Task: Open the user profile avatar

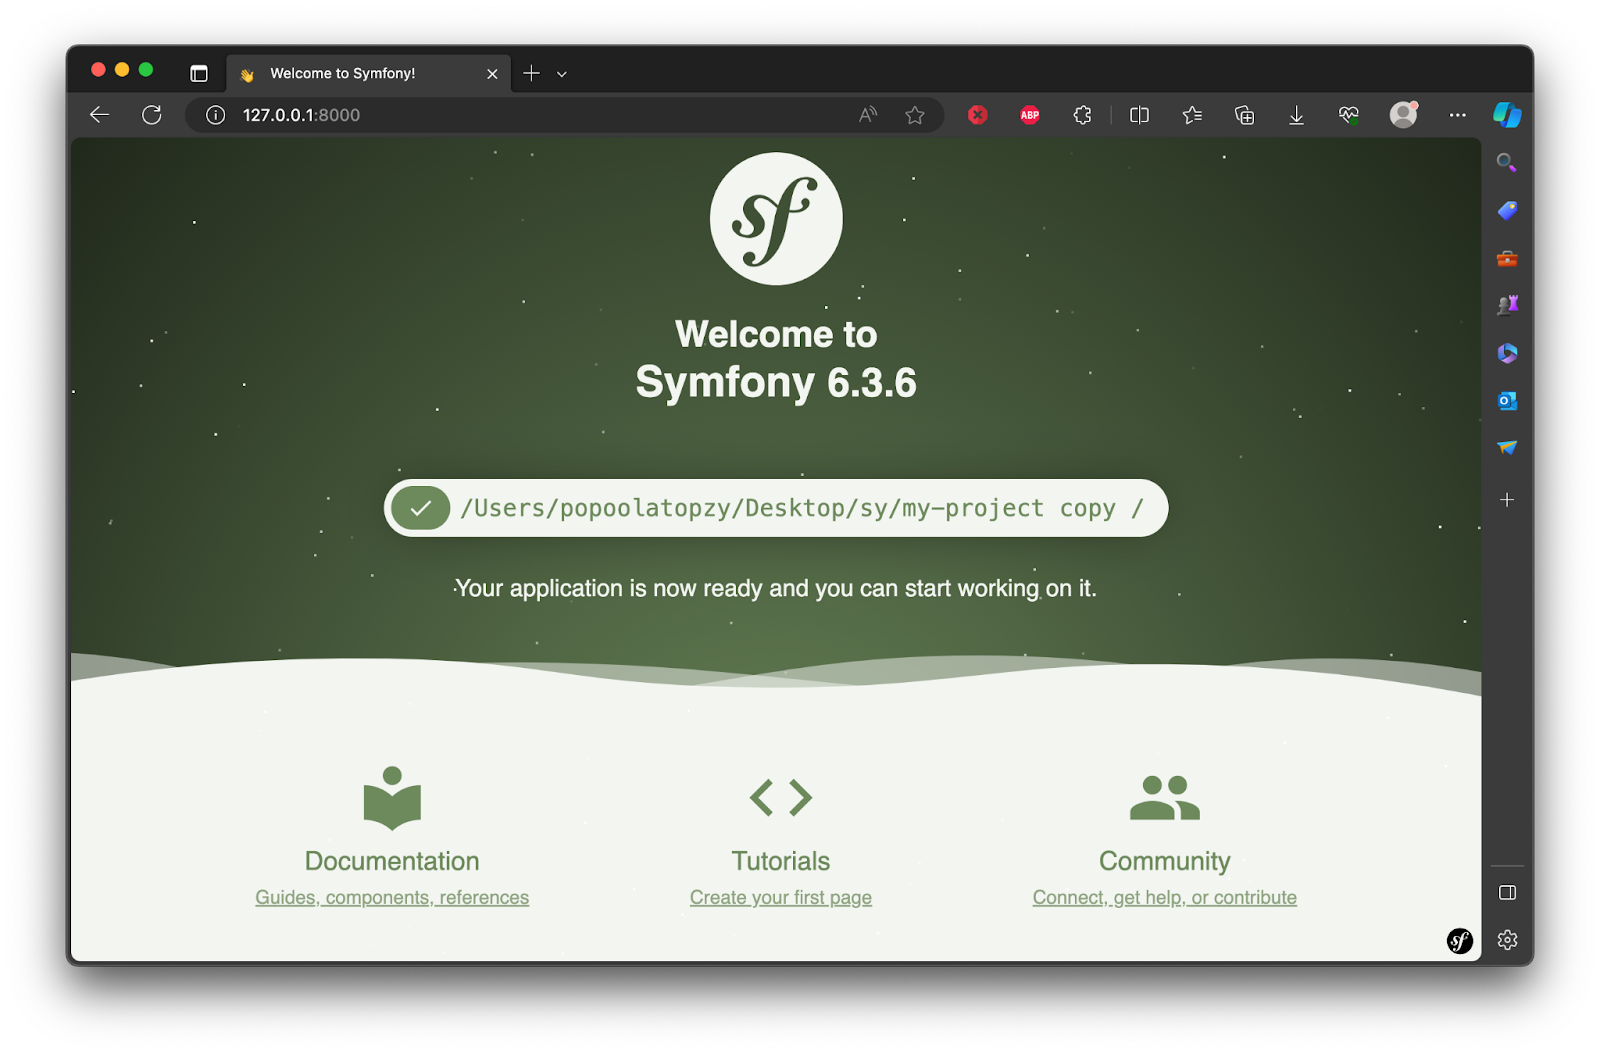Action: (1404, 115)
